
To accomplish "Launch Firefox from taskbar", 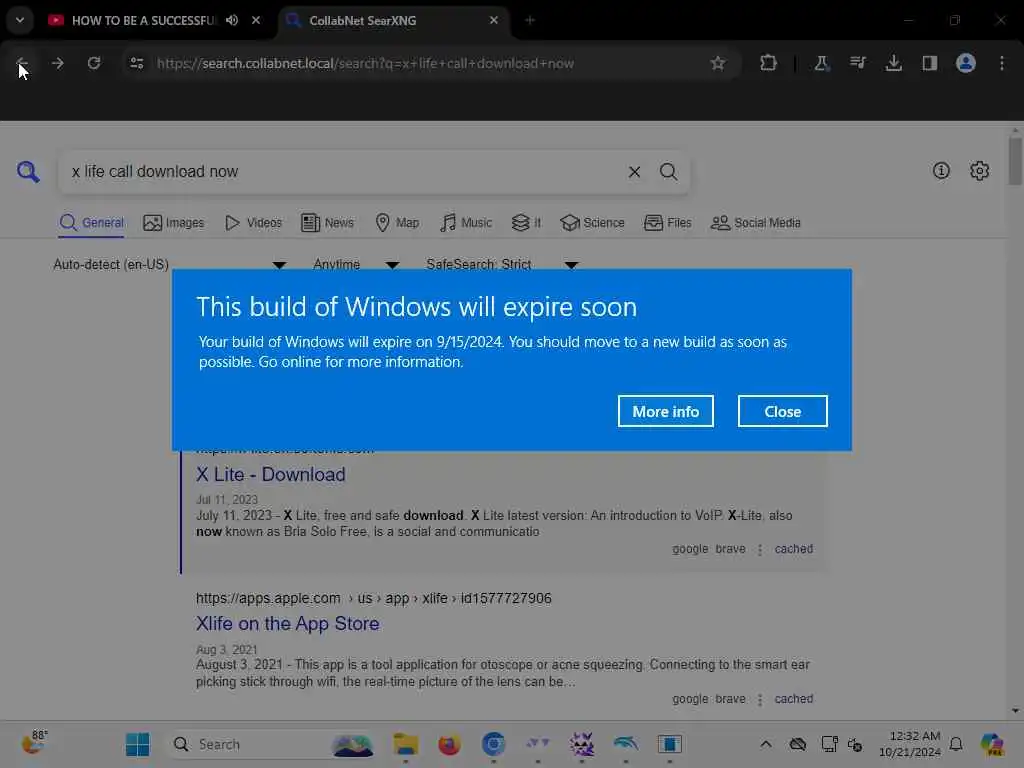I will pyautogui.click(x=449, y=744).
